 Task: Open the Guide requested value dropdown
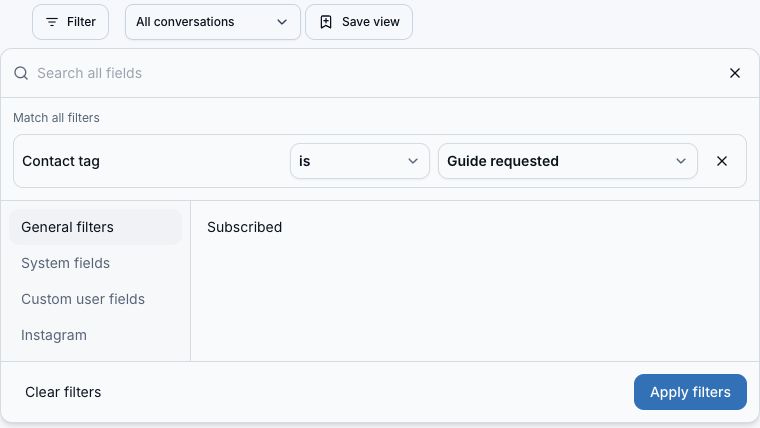click(x=568, y=161)
